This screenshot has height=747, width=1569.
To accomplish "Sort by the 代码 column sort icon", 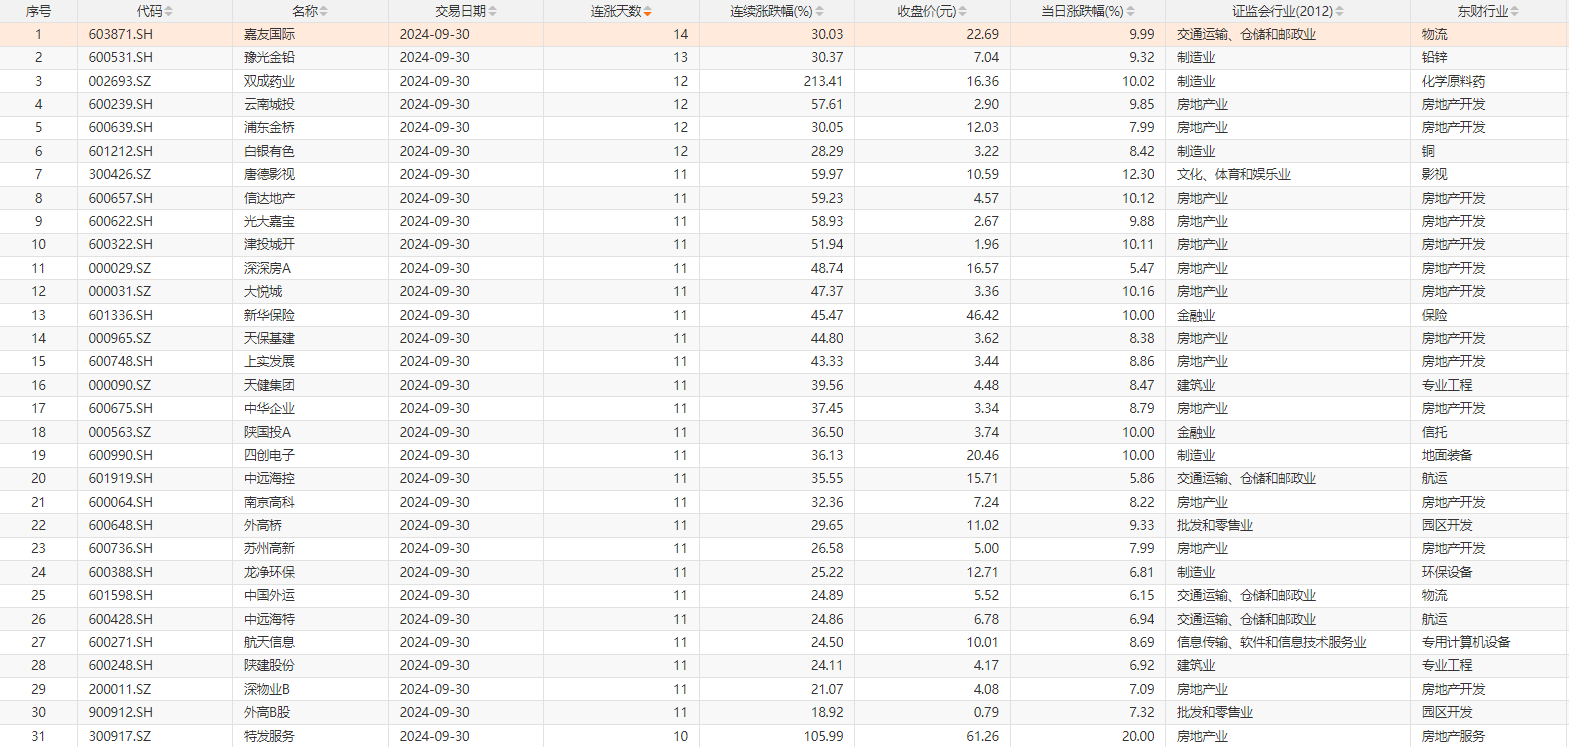I will (x=168, y=11).
